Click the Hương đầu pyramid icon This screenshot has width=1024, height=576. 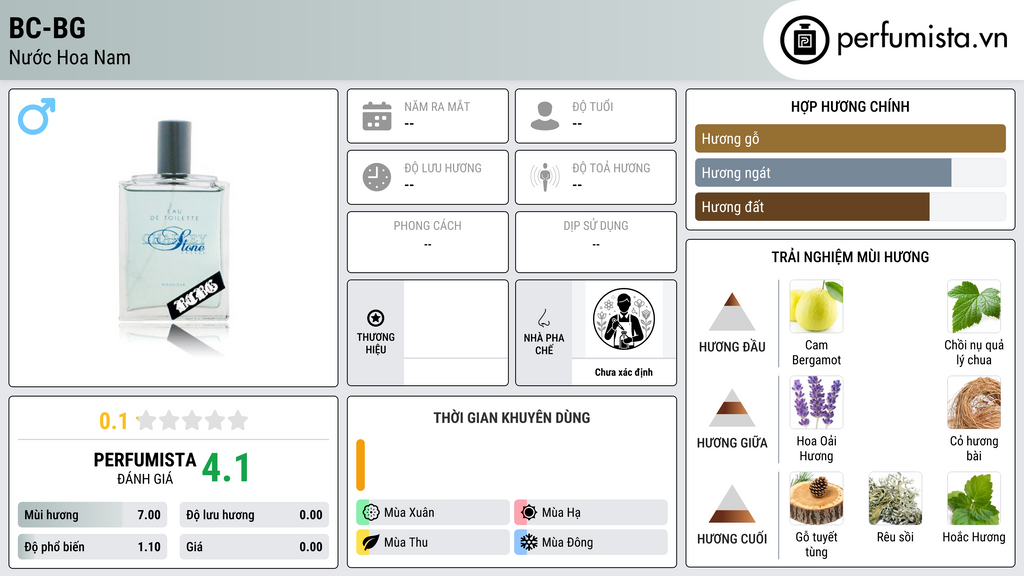coord(732,312)
